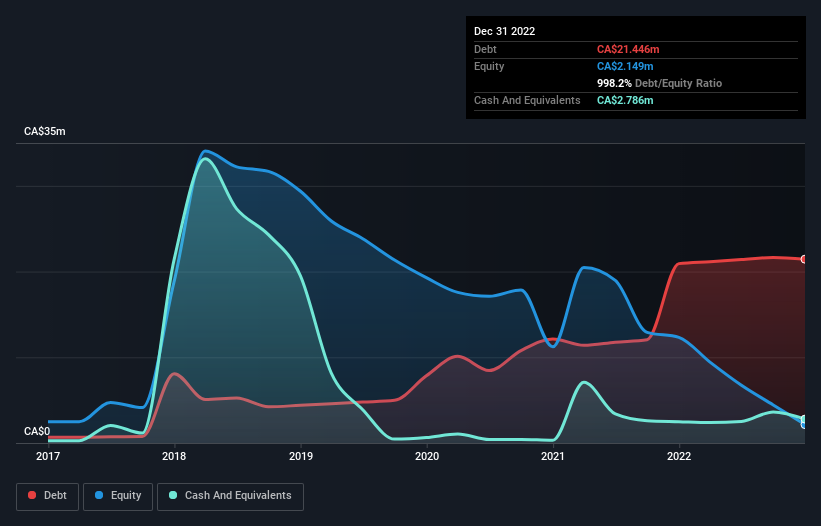Image resolution: width=821 pixels, height=526 pixels.
Task: Click the CA$35m y-axis label
Action: [45, 131]
